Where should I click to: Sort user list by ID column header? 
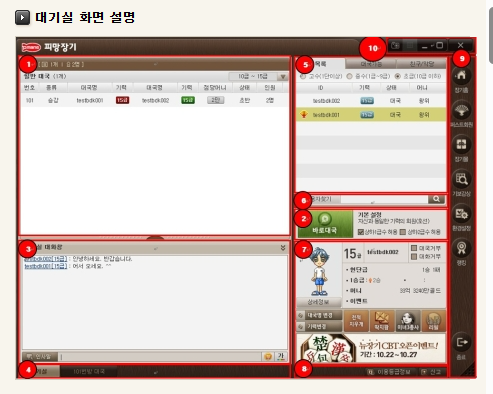320,88
